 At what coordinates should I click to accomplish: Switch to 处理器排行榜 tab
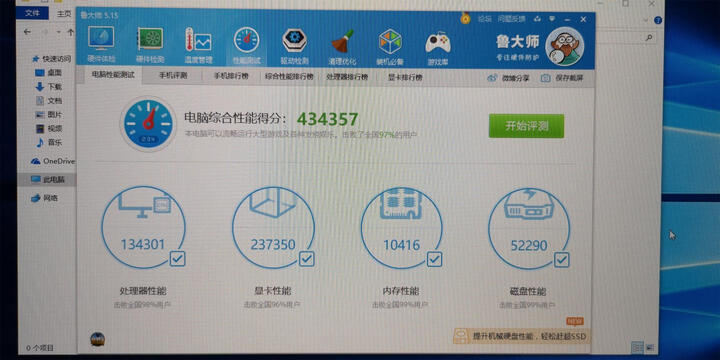click(x=347, y=77)
